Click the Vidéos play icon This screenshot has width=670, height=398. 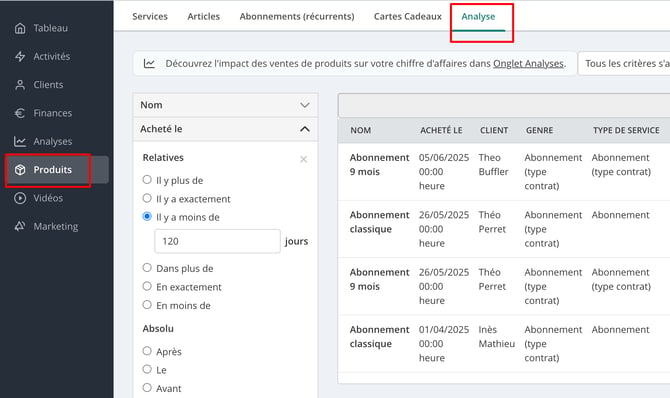[x=20, y=198]
